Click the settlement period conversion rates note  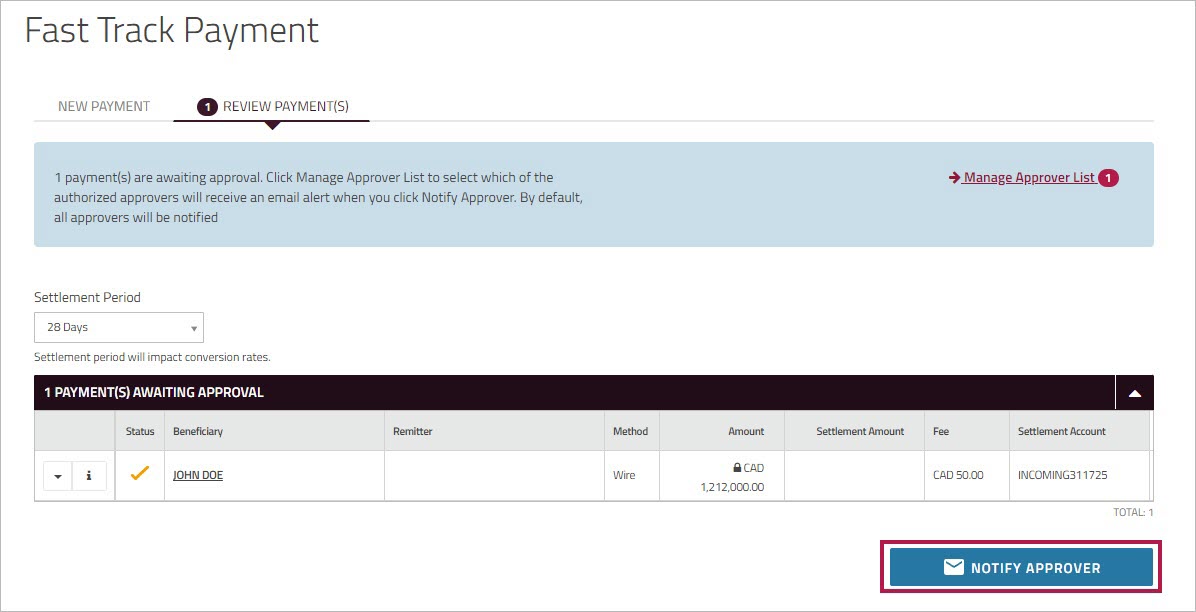153,357
